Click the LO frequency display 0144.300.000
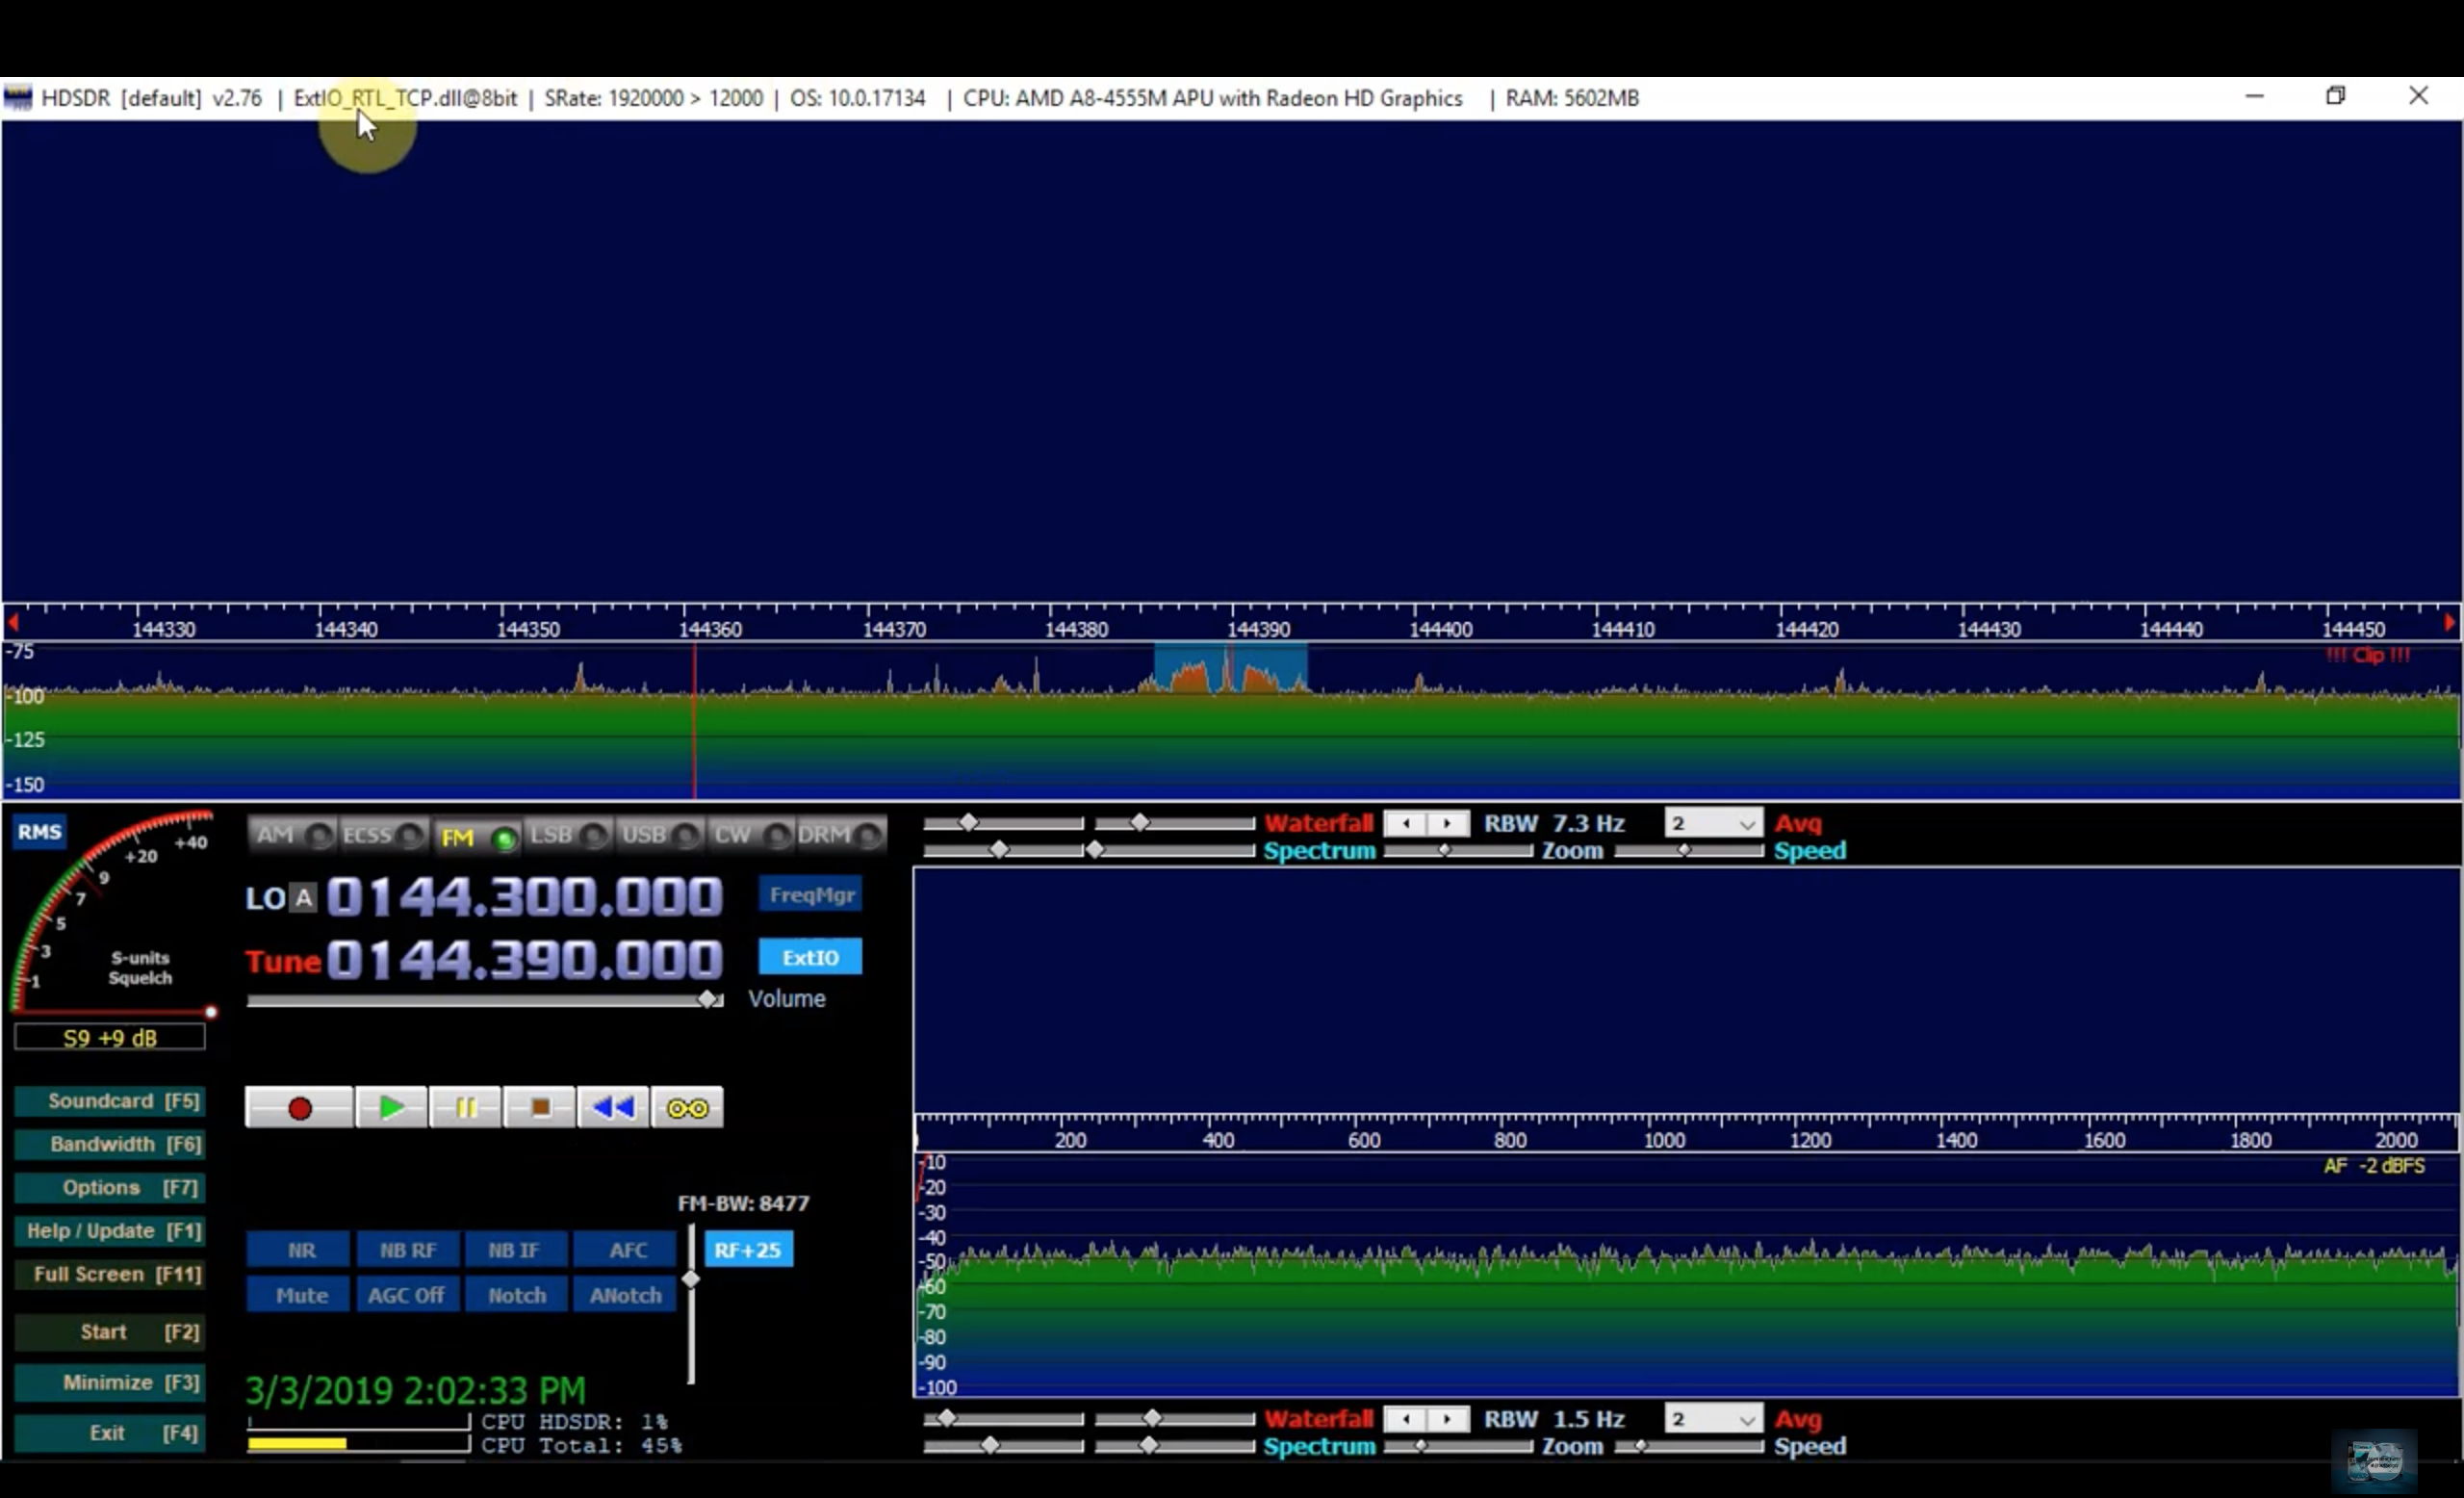The image size is (2464, 1498). (x=524, y=897)
